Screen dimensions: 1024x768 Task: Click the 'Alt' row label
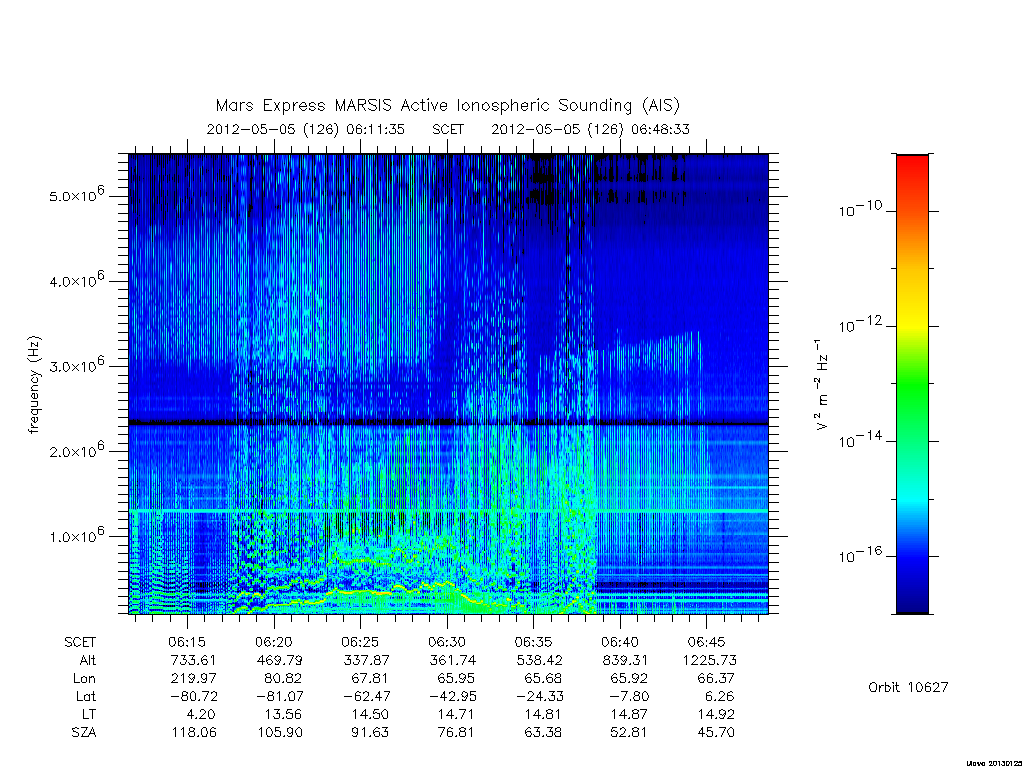click(88, 660)
